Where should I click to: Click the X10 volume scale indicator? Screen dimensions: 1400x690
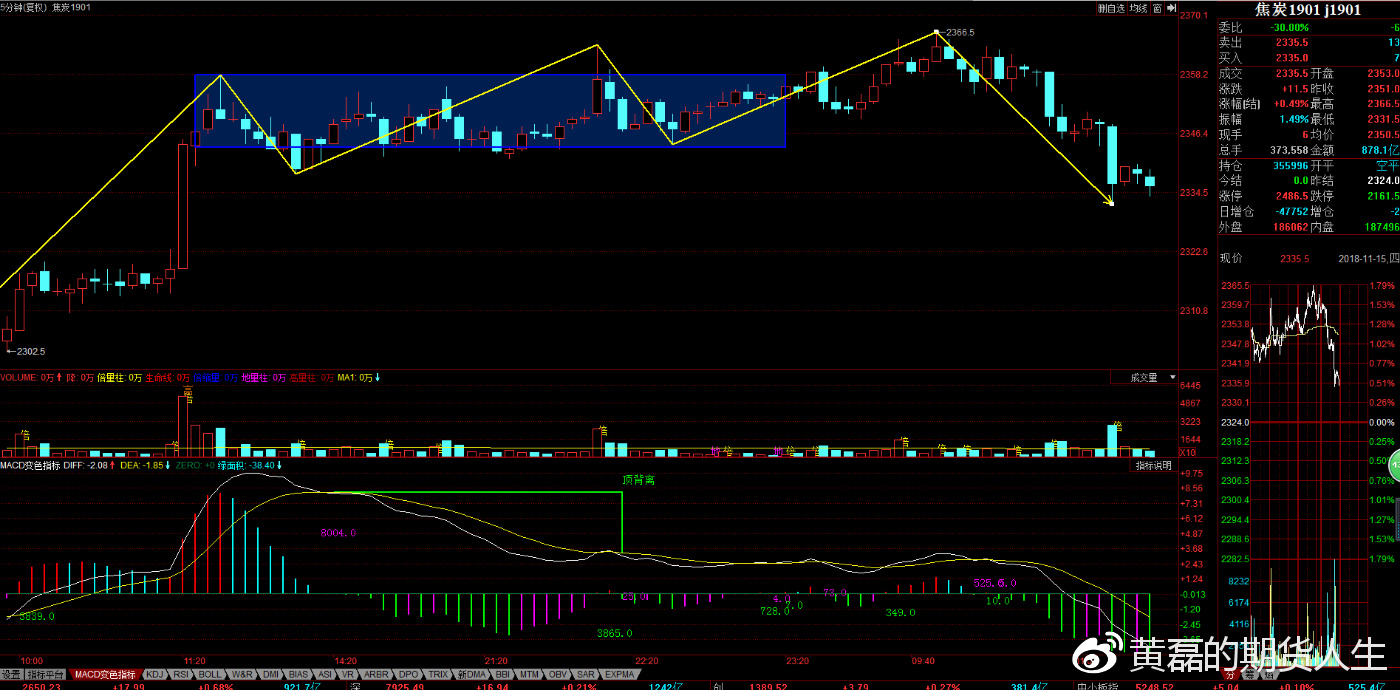pos(1191,453)
